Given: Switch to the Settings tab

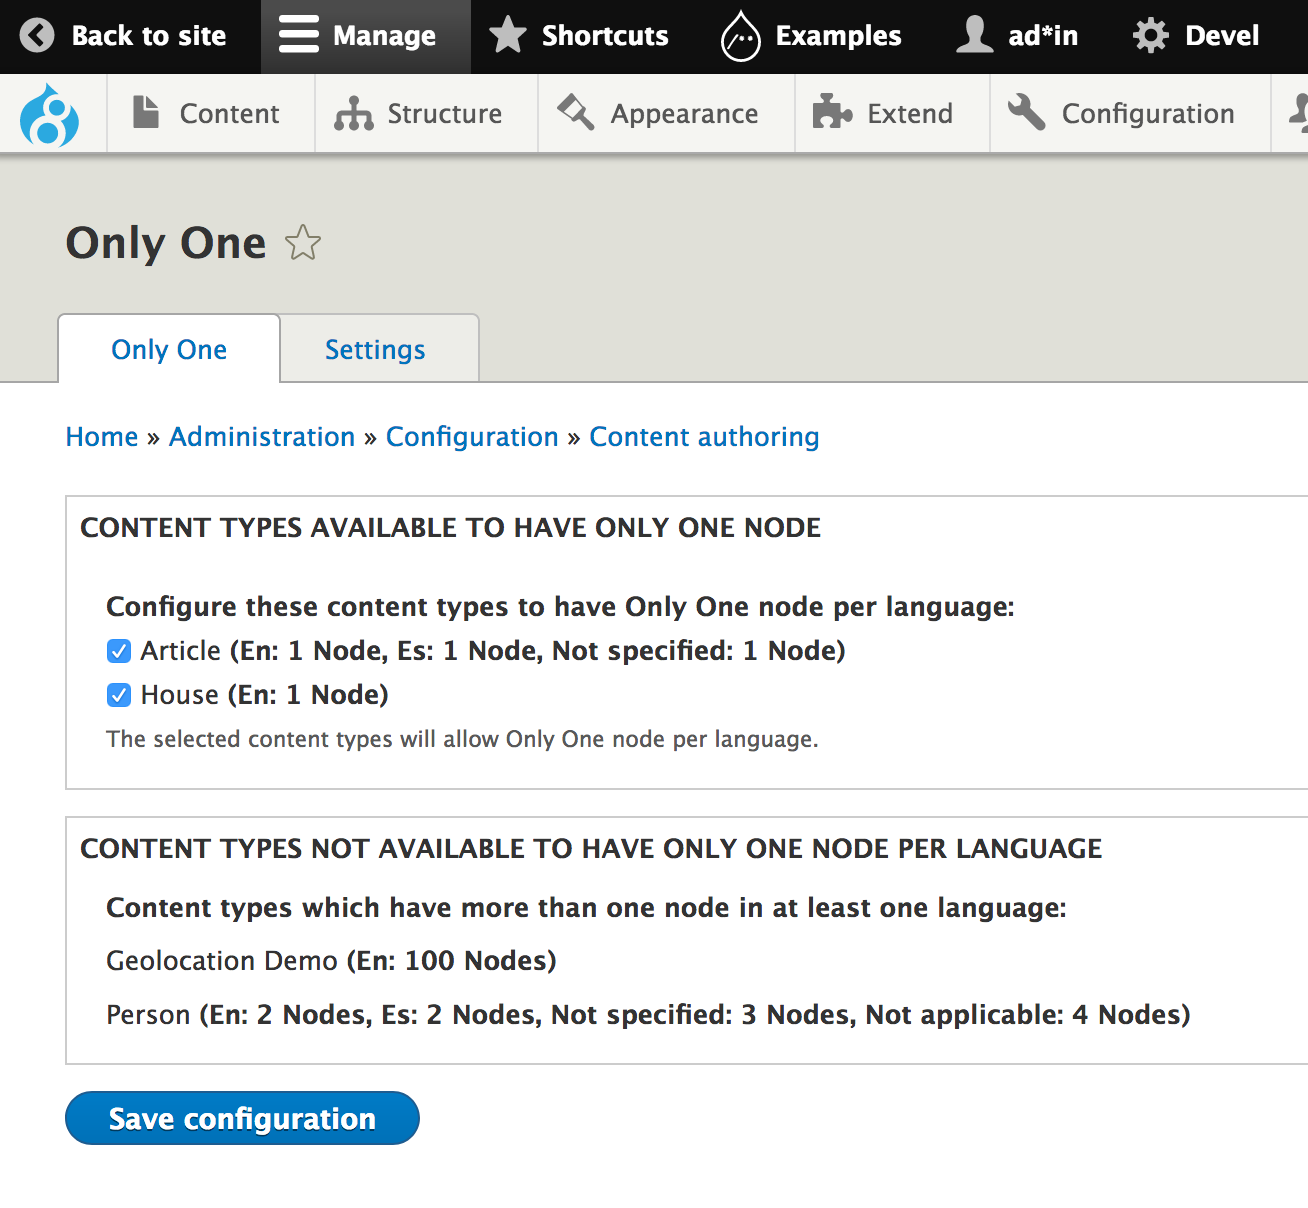Looking at the screenshot, I should coord(375,350).
